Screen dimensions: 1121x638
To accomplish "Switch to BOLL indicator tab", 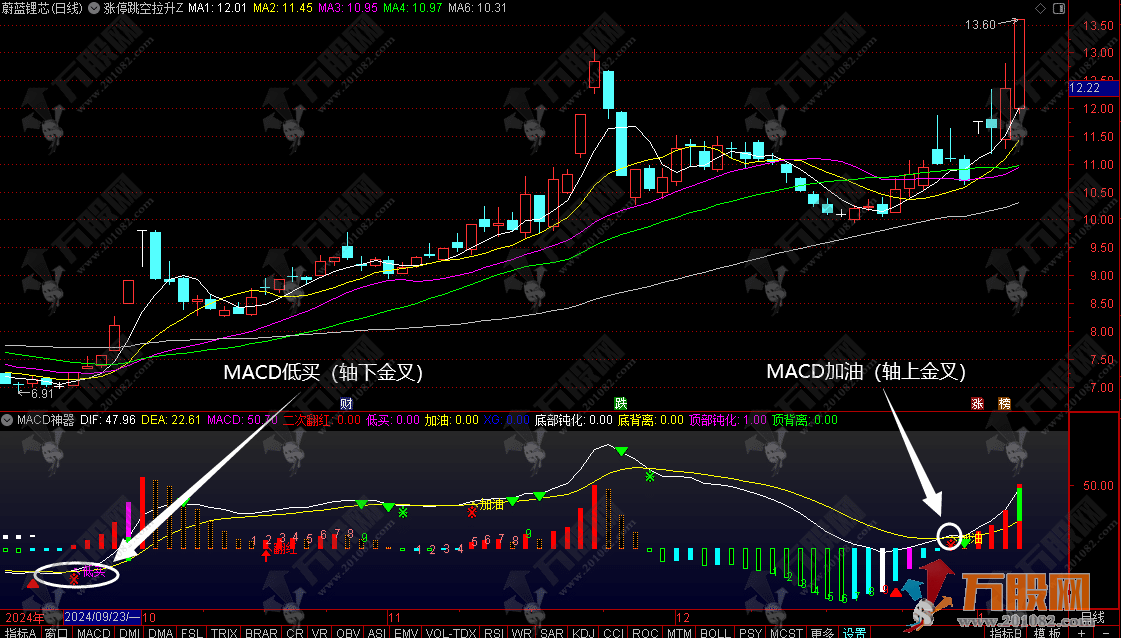I will click(x=715, y=632).
